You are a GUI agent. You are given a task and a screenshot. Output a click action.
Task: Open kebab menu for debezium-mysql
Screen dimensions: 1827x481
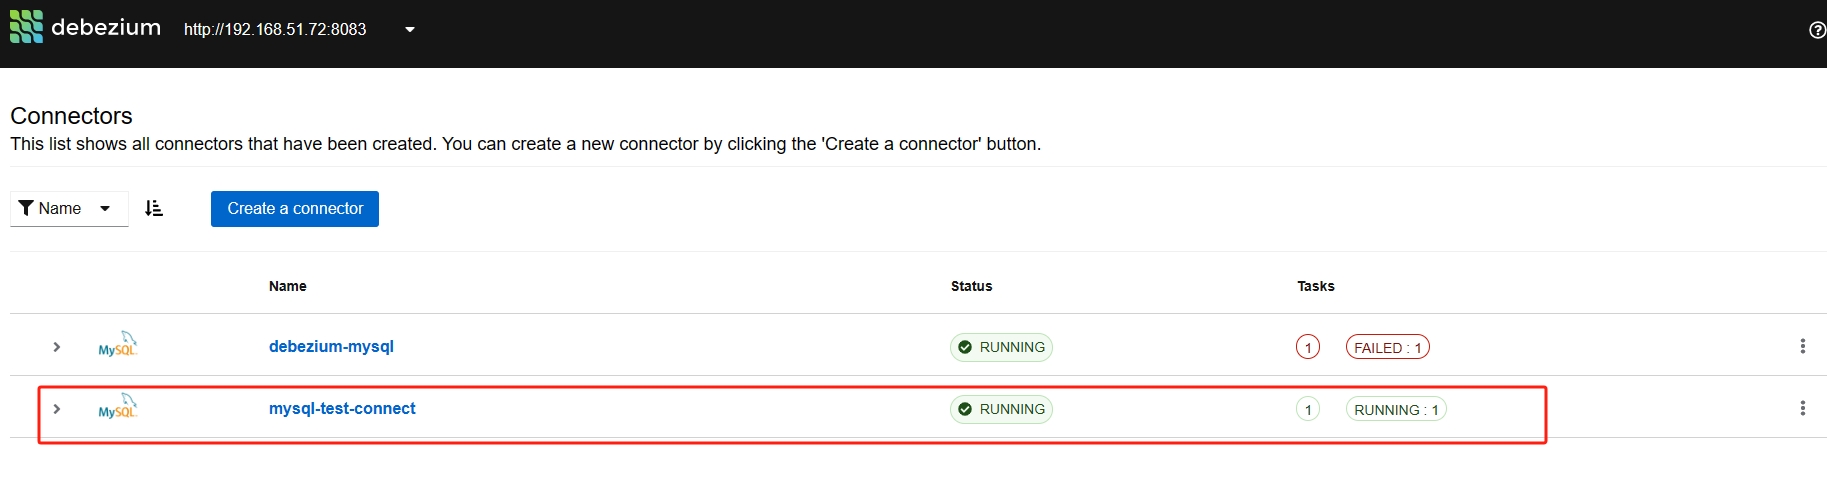click(1802, 346)
